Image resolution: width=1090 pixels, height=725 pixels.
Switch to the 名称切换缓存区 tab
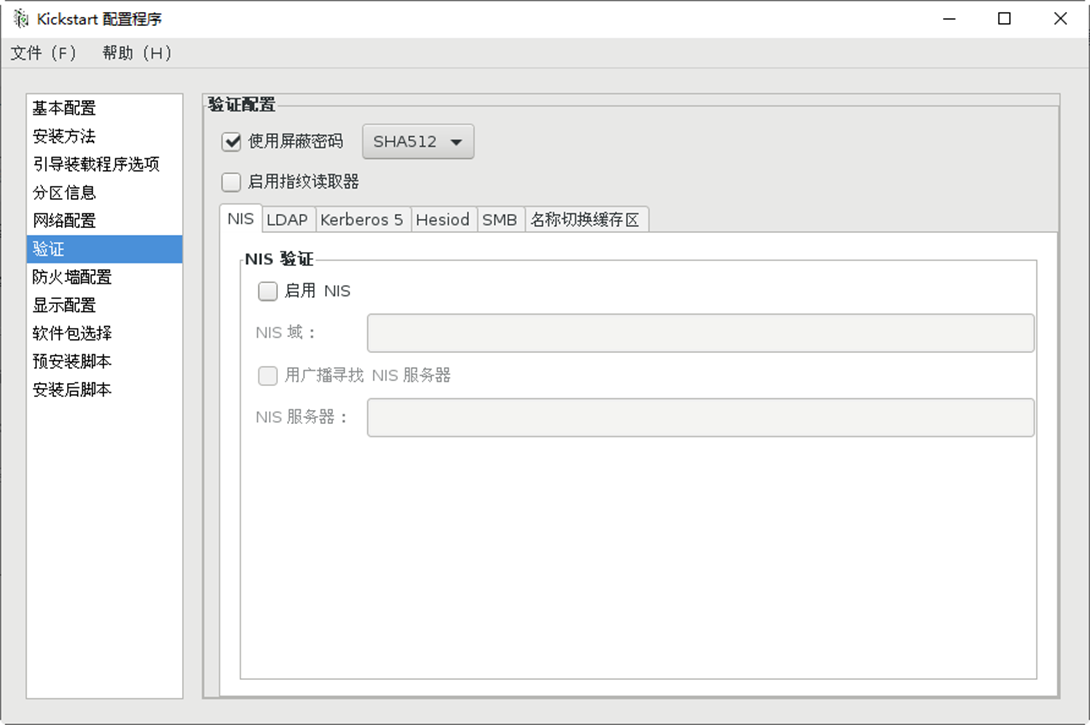click(x=585, y=220)
